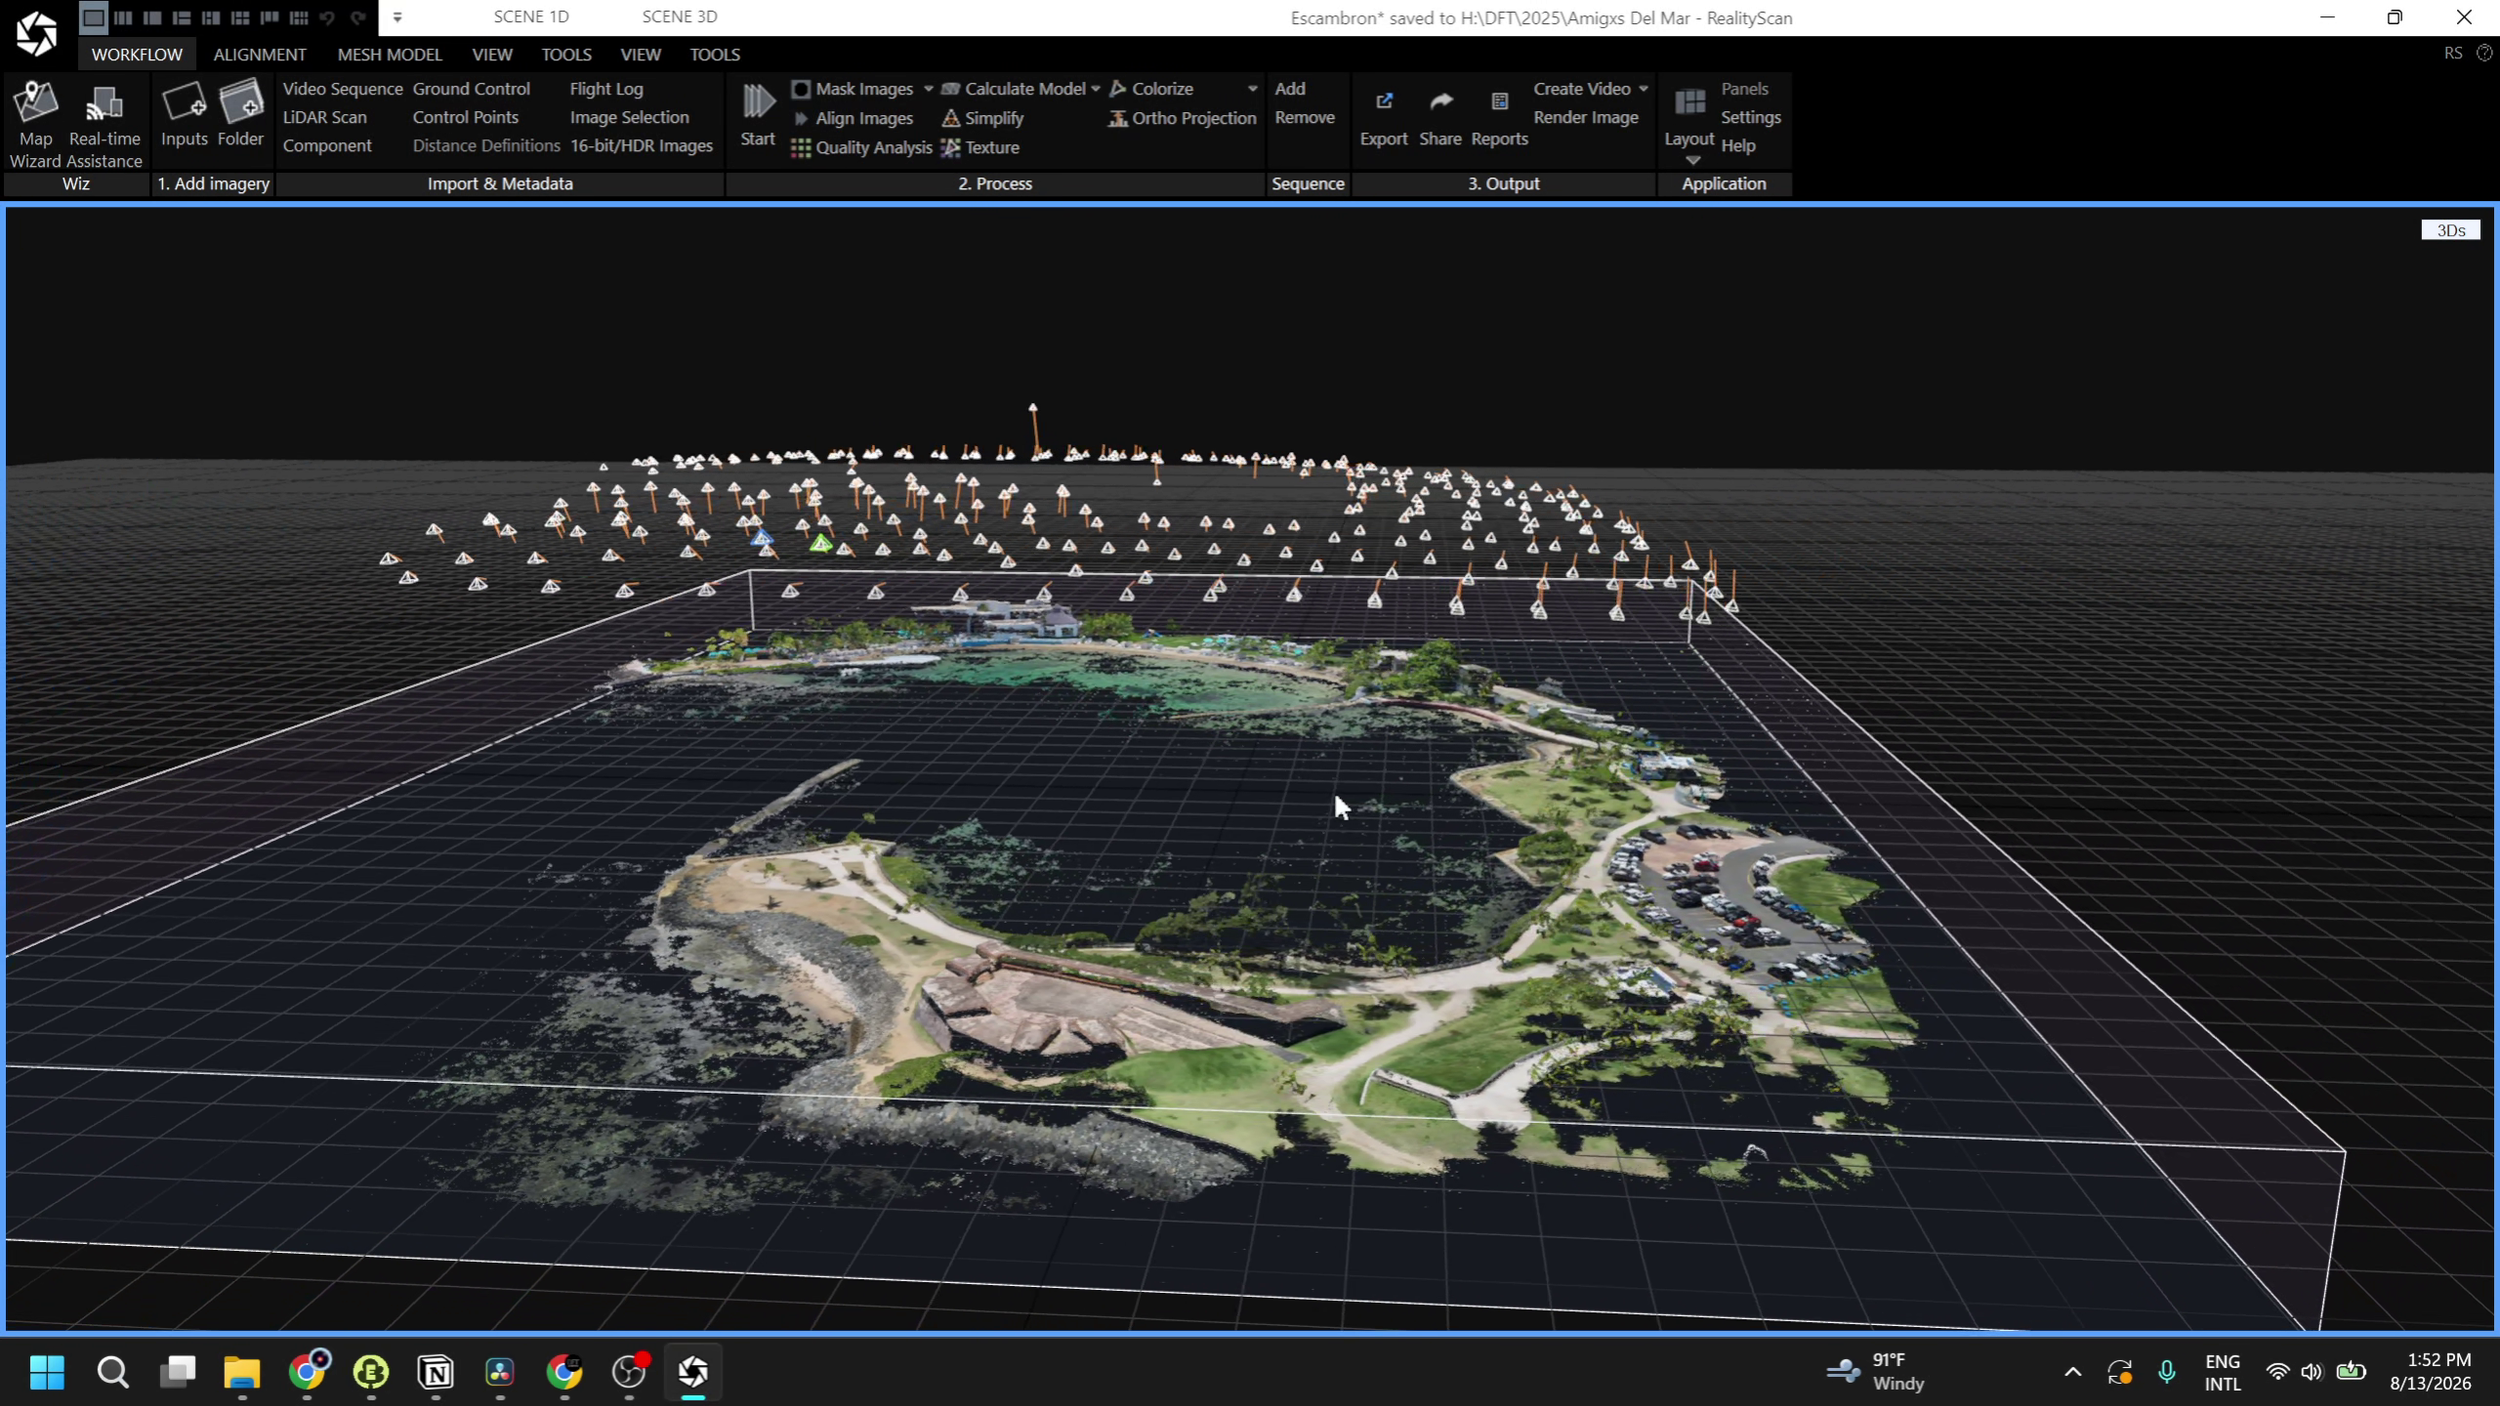Select the WORKFLOW ribbon tab

[x=137, y=54]
